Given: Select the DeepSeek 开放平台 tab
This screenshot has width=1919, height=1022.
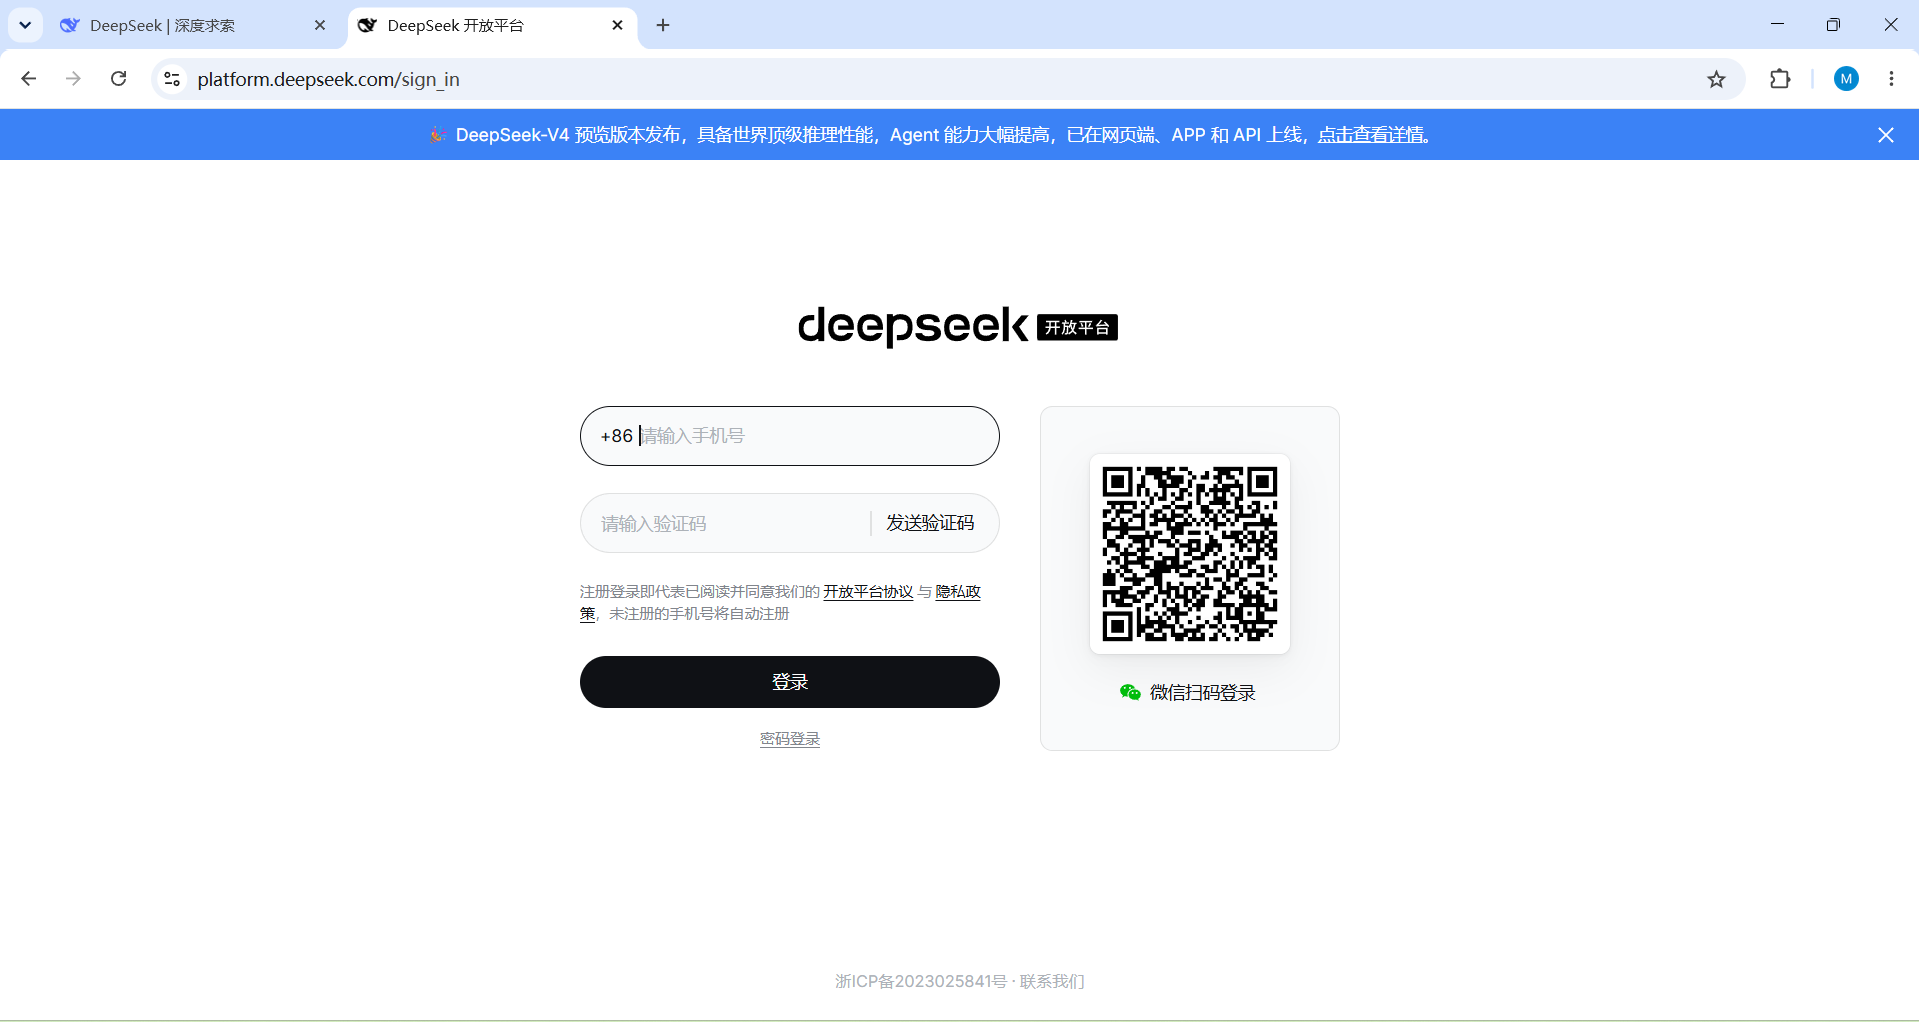Looking at the screenshot, I should [x=490, y=25].
